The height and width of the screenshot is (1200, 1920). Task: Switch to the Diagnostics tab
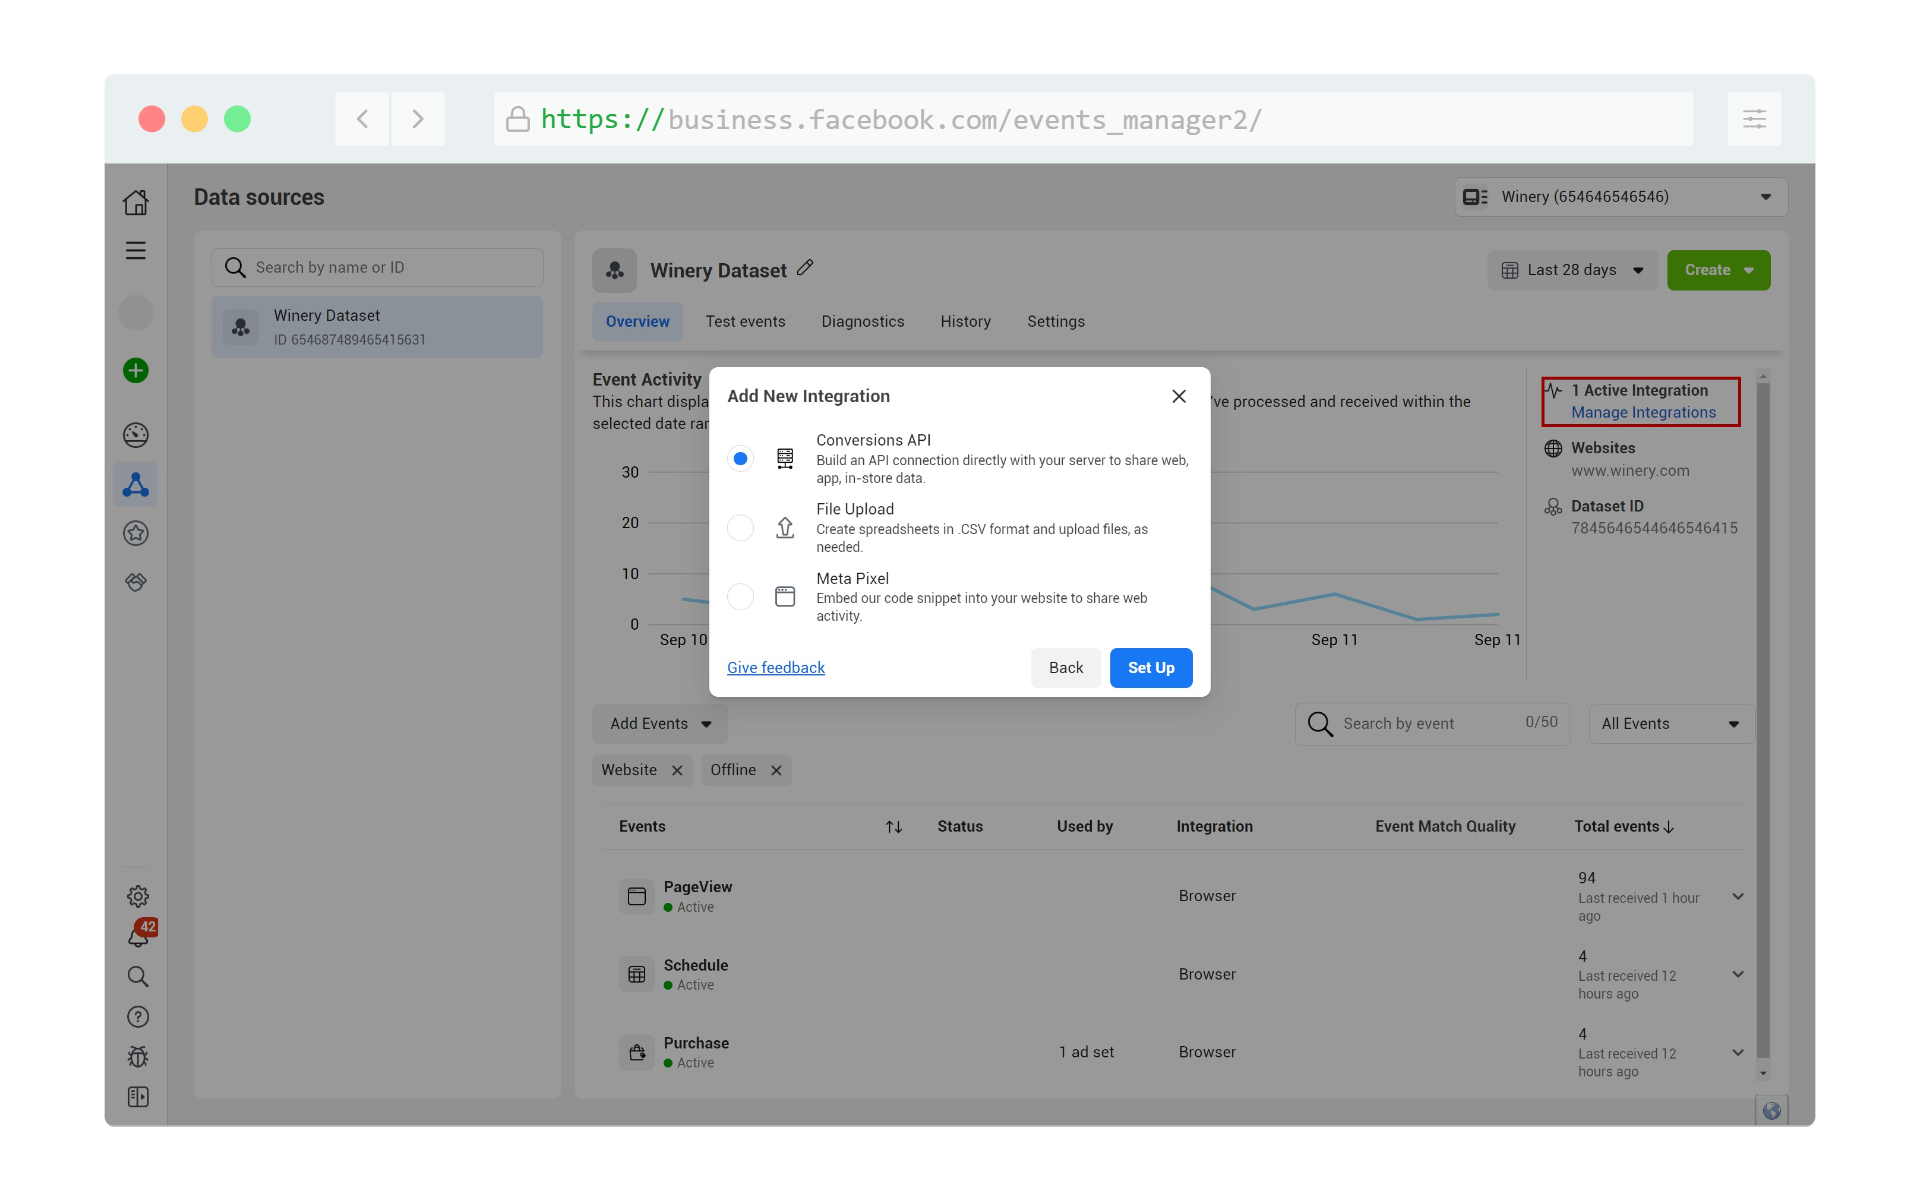pos(864,321)
